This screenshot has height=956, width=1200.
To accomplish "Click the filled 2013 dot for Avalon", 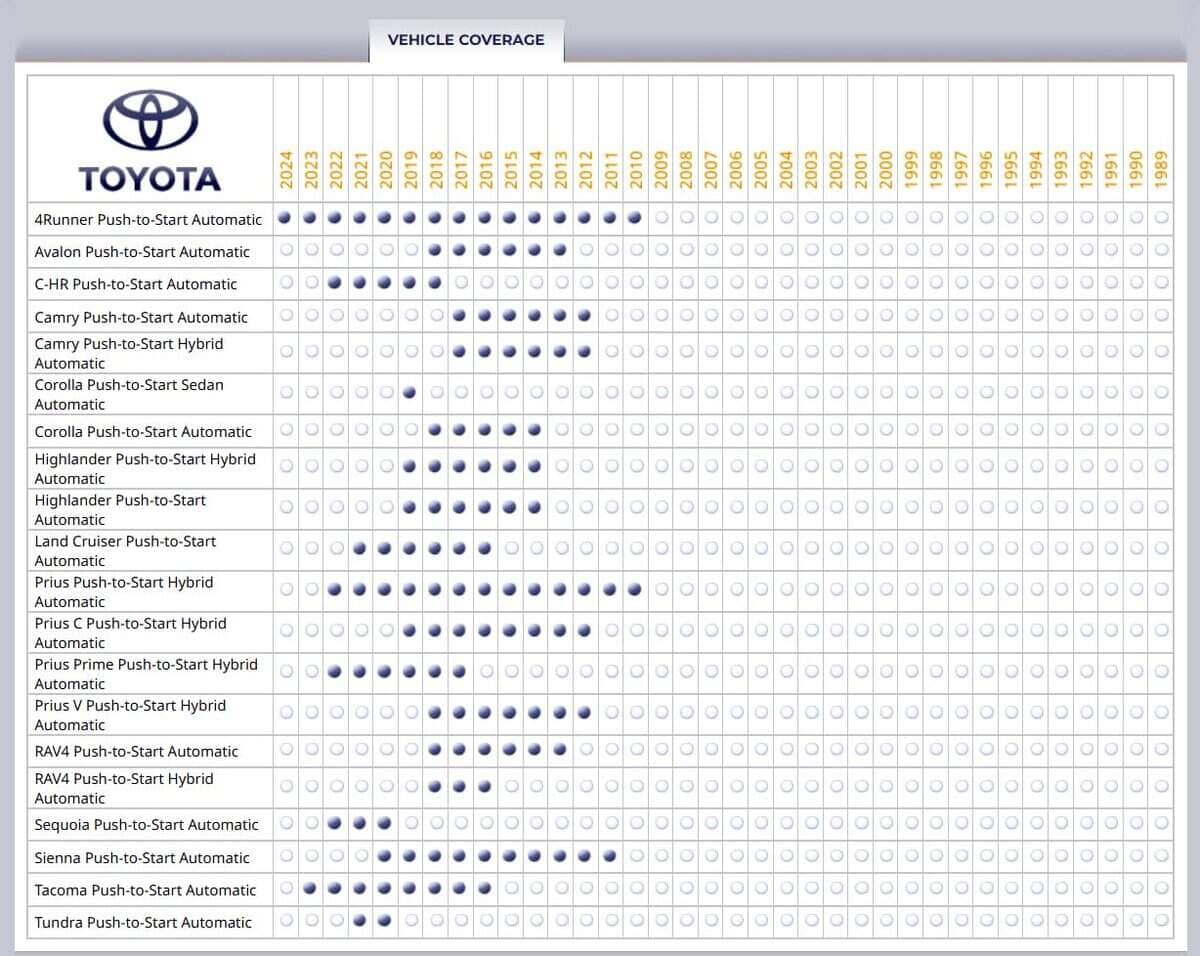I will click(x=560, y=250).
